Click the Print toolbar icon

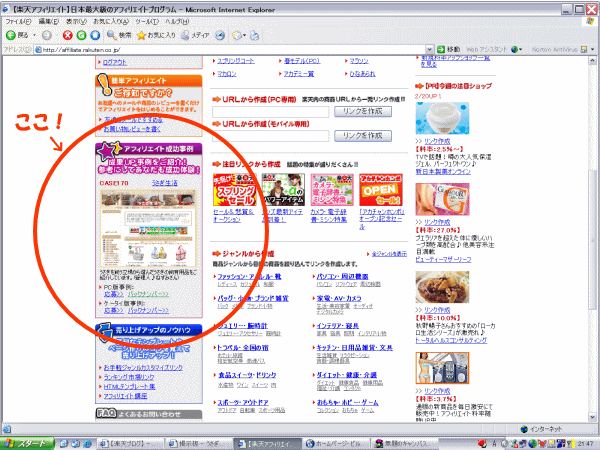click(254, 35)
